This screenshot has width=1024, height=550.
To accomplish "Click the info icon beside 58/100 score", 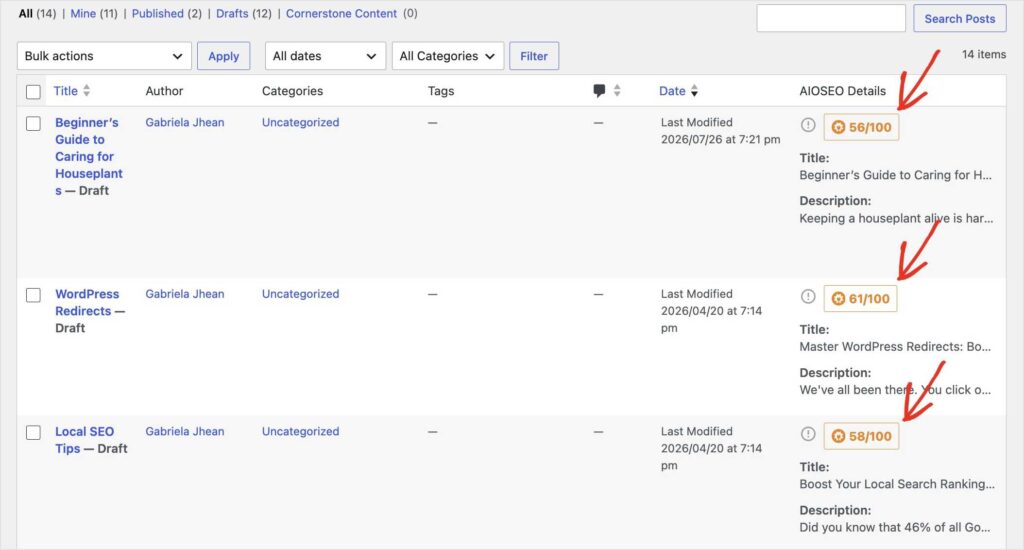I will [x=808, y=434].
